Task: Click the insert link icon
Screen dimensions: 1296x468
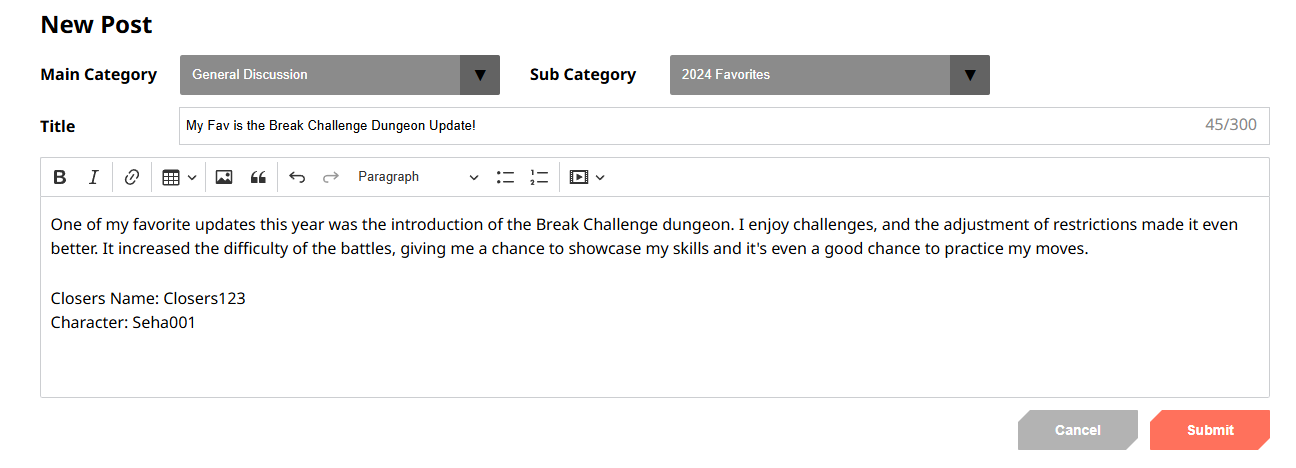Action: (x=132, y=177)
